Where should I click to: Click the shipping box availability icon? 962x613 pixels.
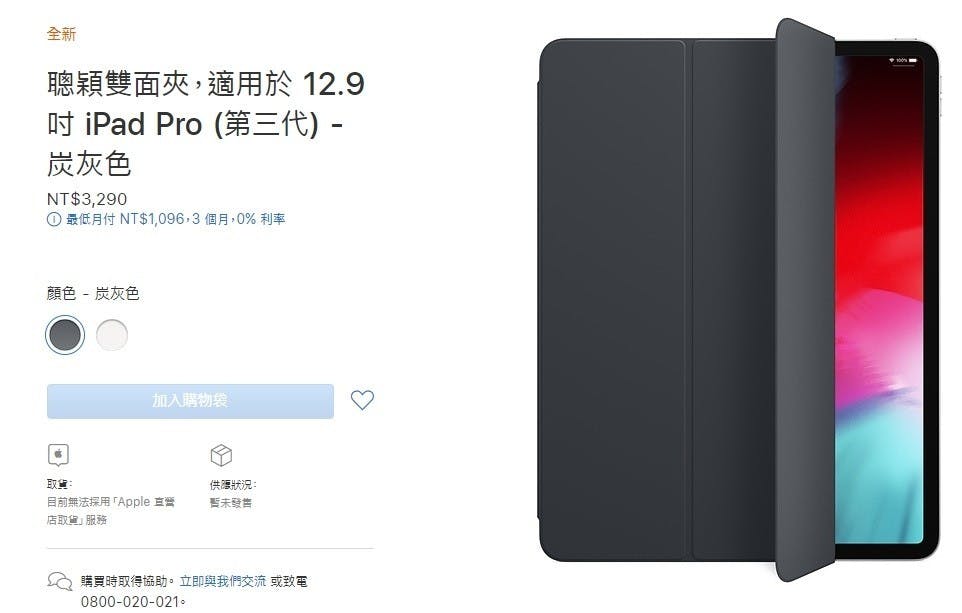[221, 455]
